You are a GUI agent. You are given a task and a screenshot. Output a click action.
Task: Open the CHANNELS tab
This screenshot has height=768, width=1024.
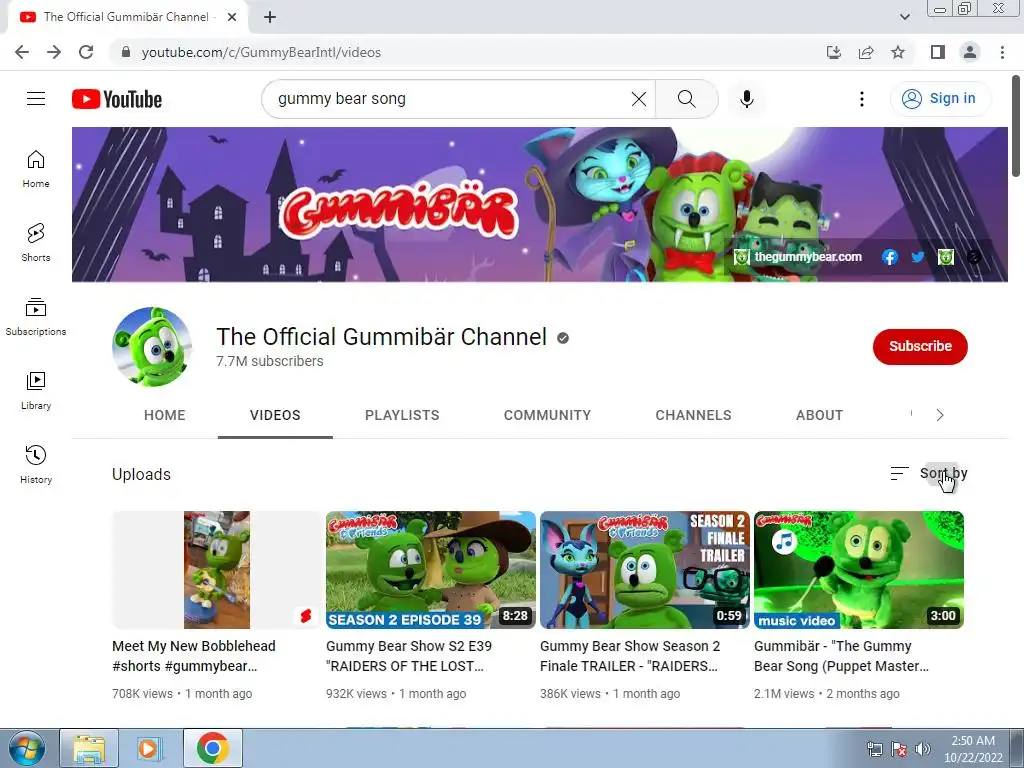(694, 415)
